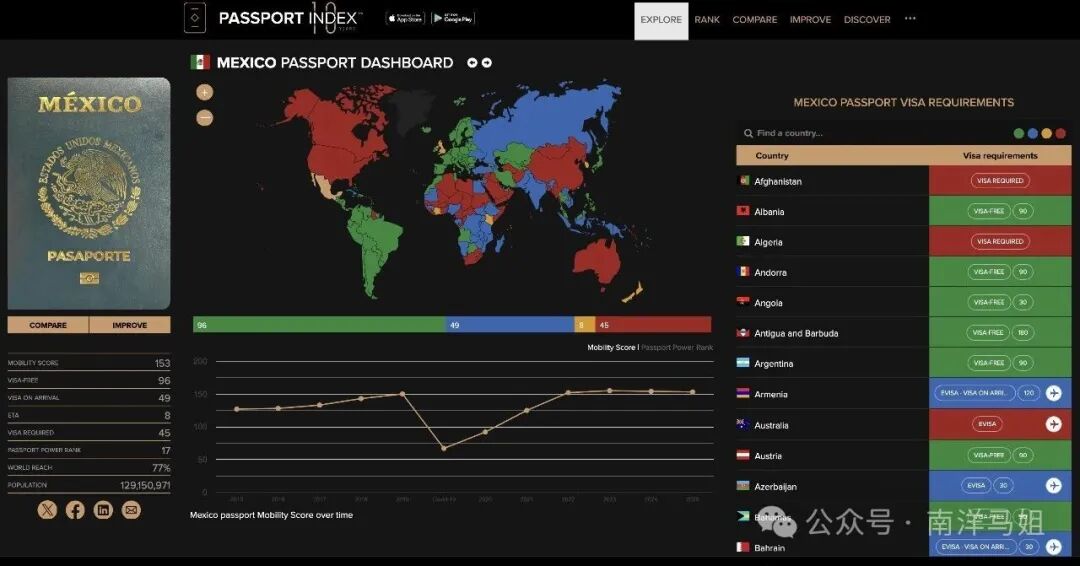
Task: Click the Mexico flag icon in dashboard title
Action: (x=200, y=63)
